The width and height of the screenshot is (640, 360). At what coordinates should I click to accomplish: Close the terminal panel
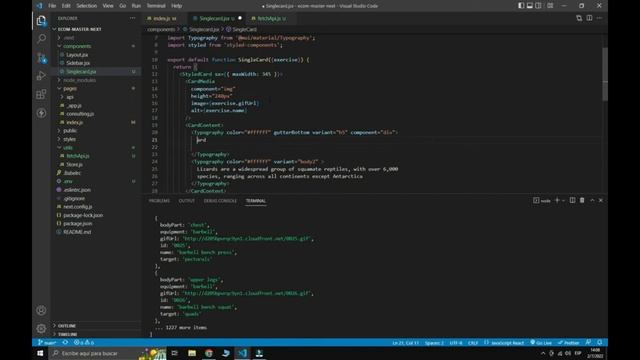coord(601,200)
